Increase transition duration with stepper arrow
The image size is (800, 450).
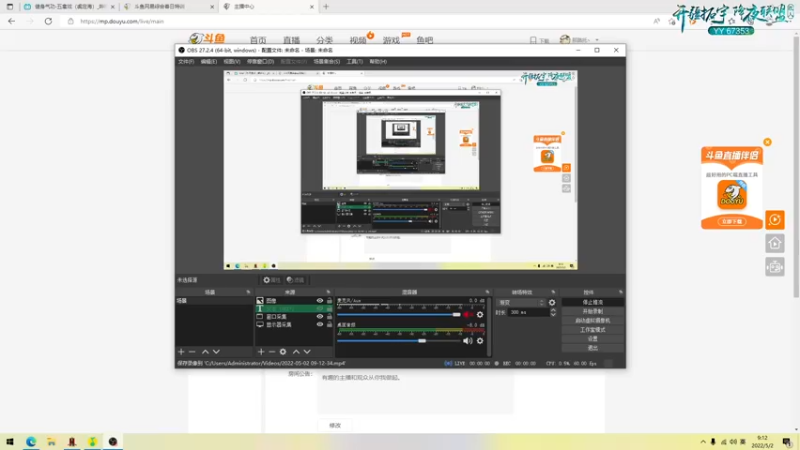coord(553,310)
